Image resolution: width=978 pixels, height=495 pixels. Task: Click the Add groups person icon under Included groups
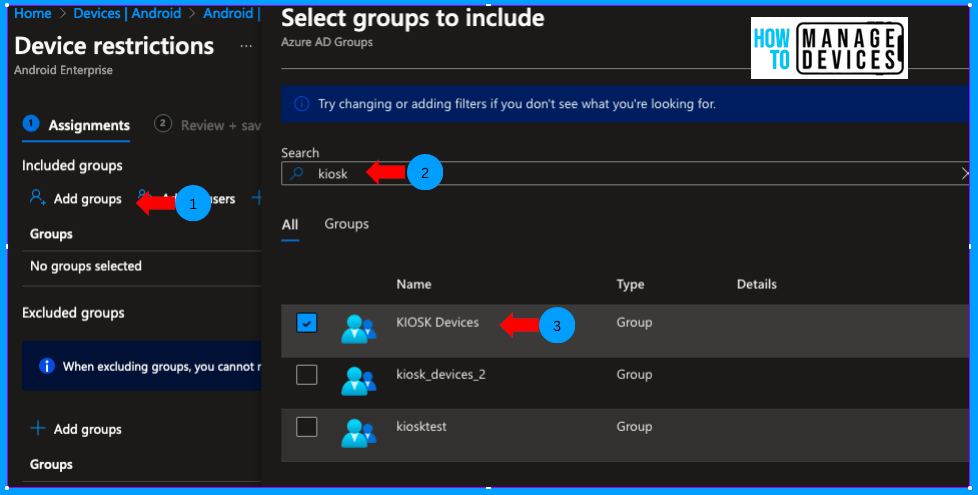[x=37, y=198]
